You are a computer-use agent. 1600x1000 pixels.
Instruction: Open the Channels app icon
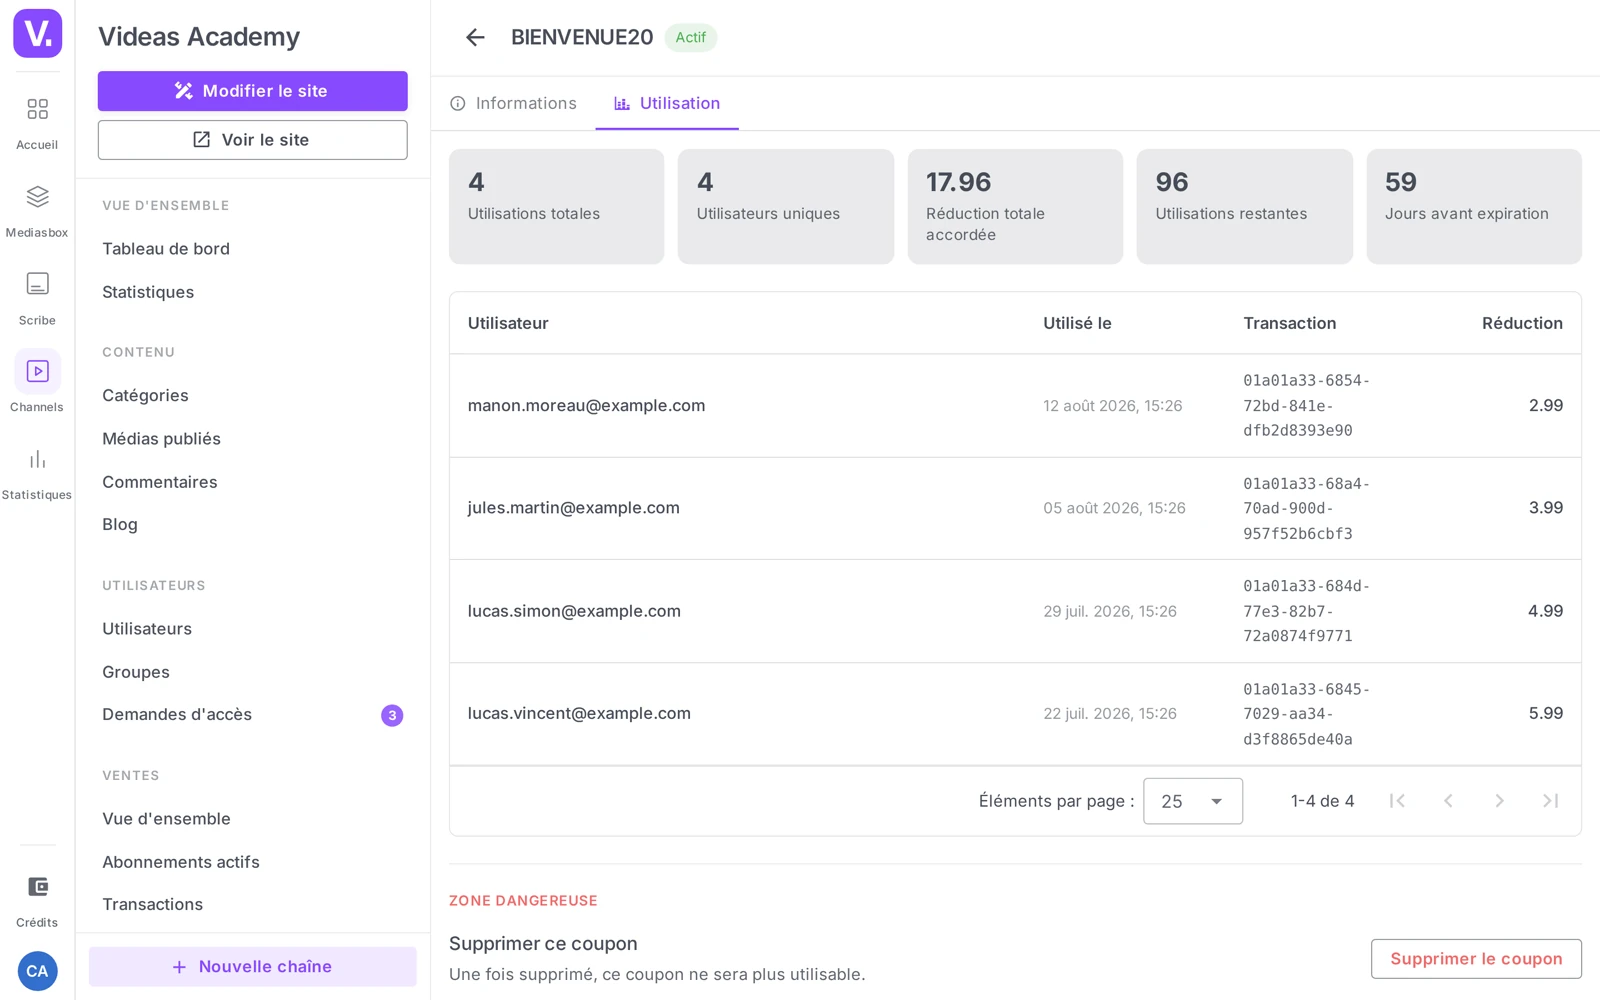click(x=37, y=381)
